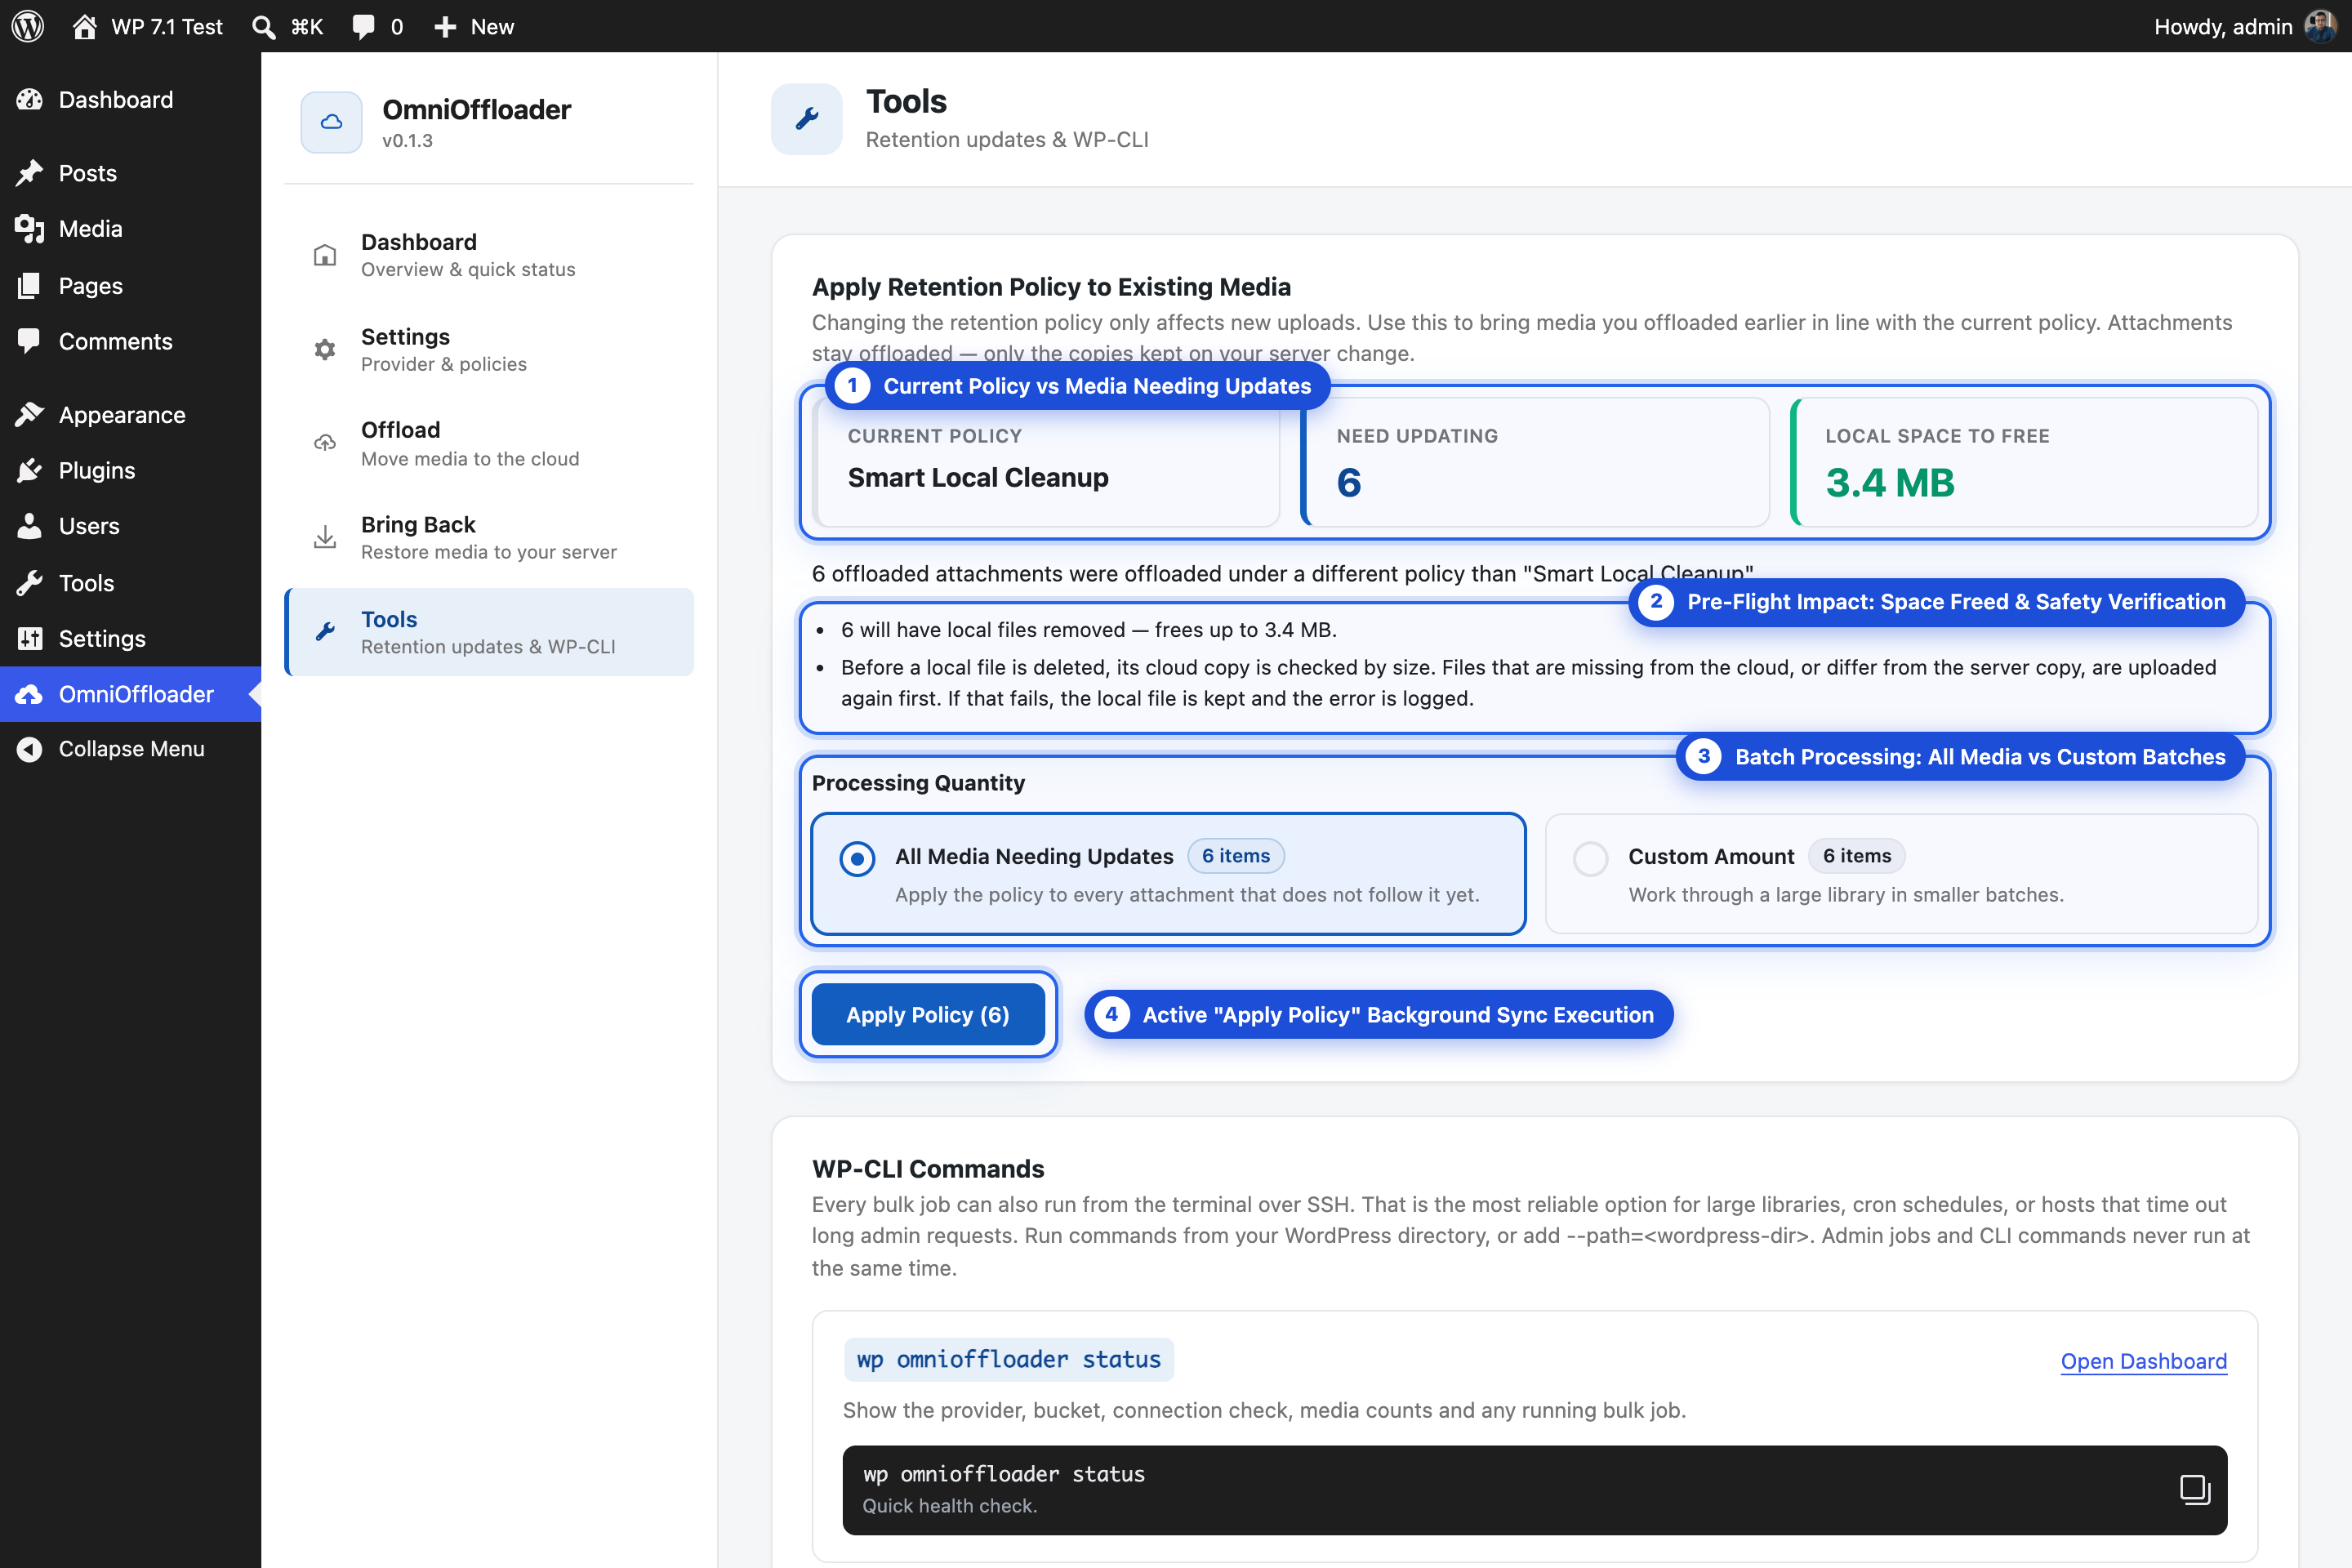This screenshot has height=1568, width=2352.
Task: Click the 3.4 MB local space value
Action: pyautogui.click(x=1890, y=483)
